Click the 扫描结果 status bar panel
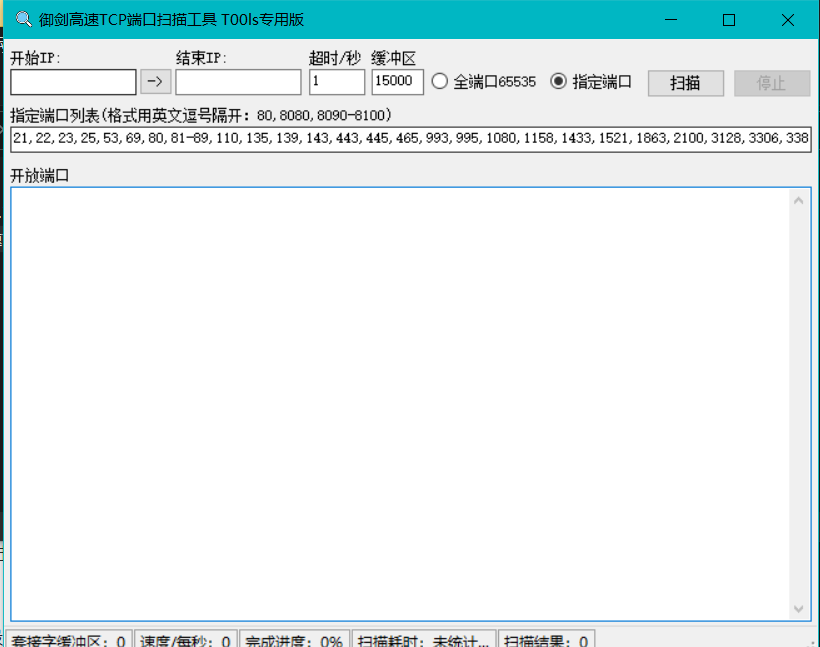The height and width of the screenshot is (647, 820). [546, 640]
